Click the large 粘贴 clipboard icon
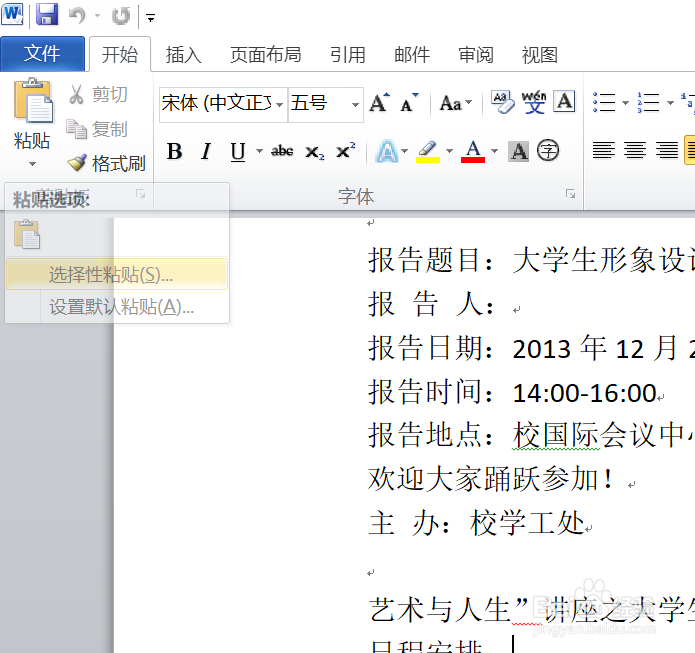695x653 pixels. [x=33, y=101]
